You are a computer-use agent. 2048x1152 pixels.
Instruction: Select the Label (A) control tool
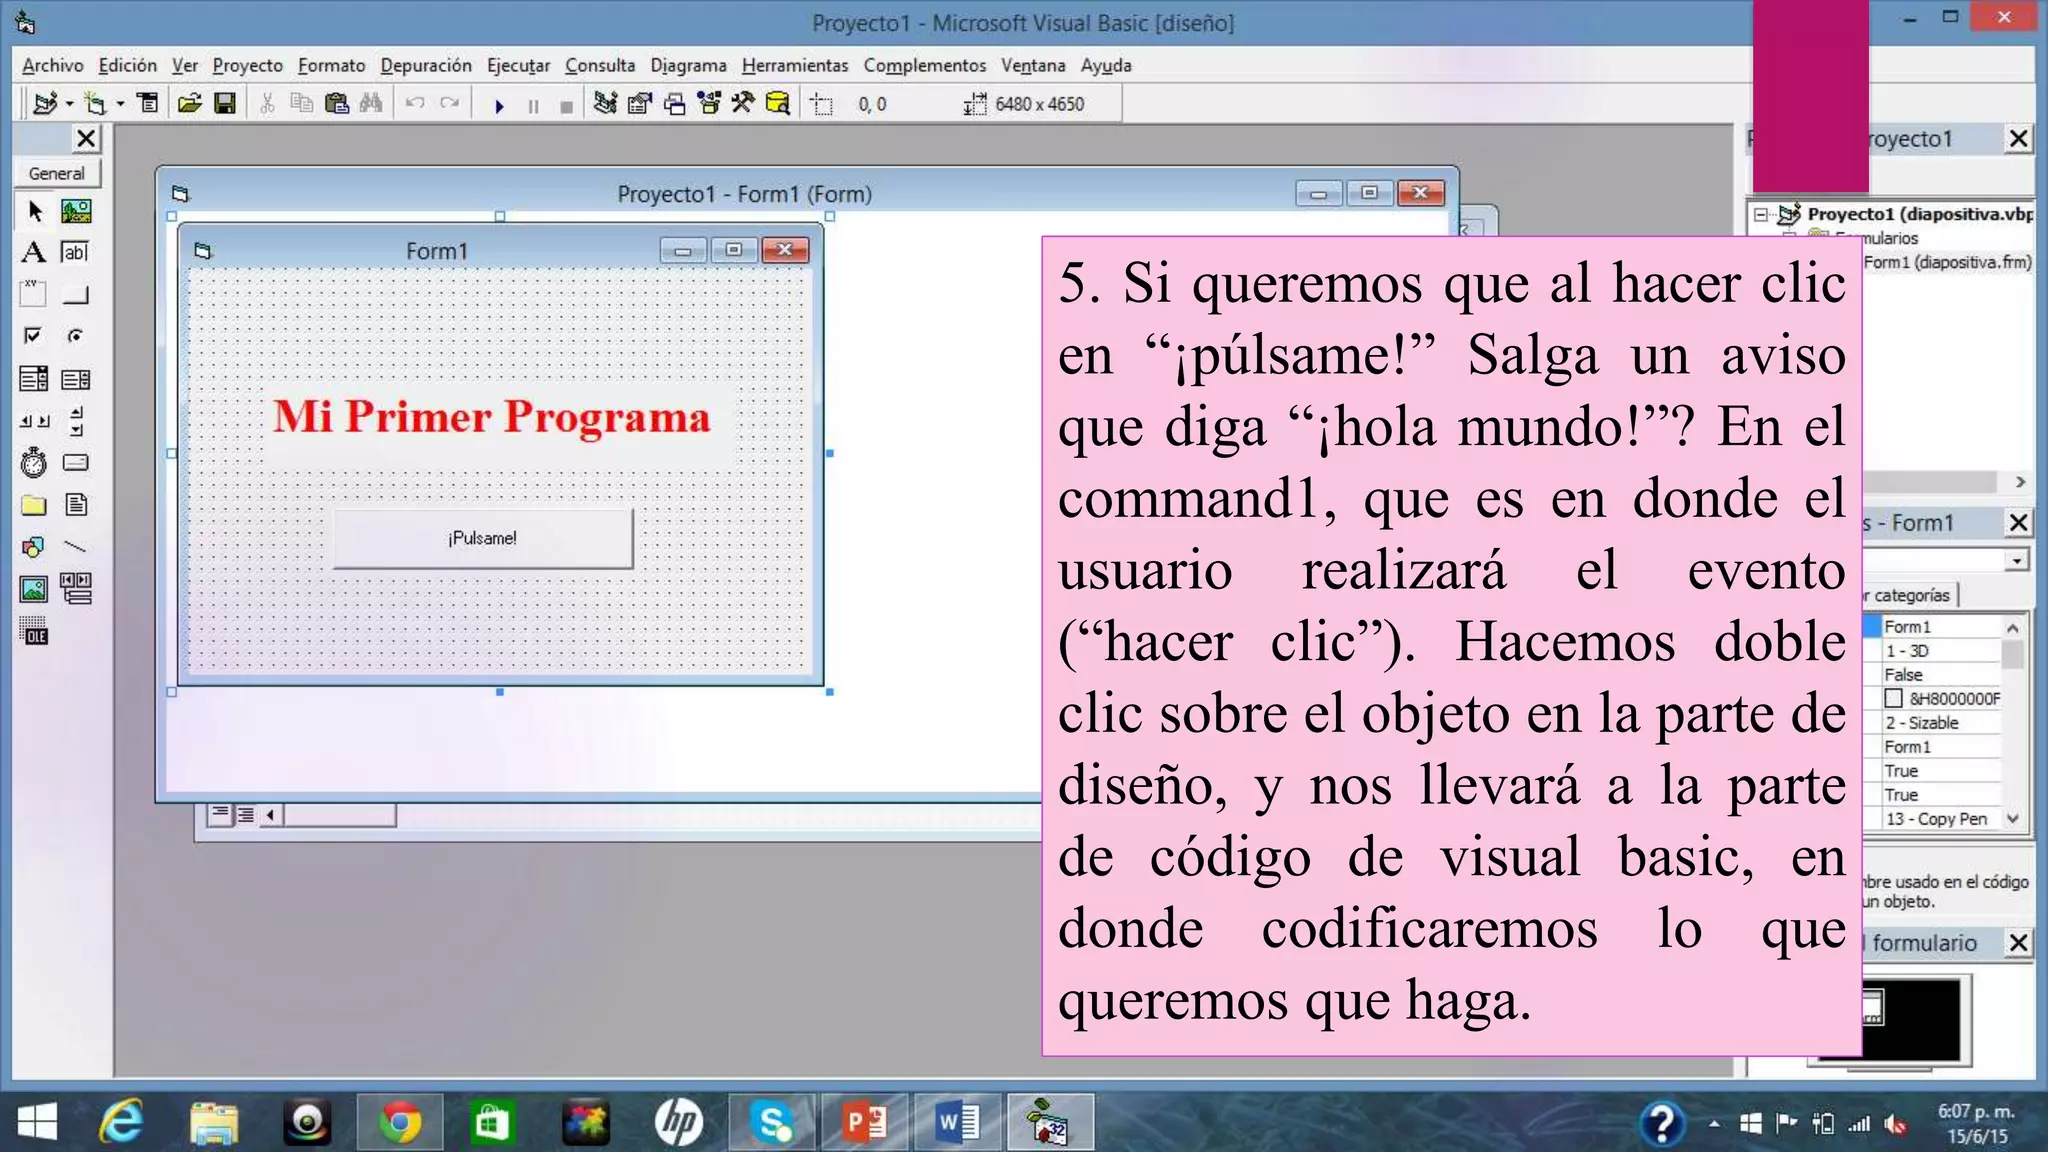(33, 252)
